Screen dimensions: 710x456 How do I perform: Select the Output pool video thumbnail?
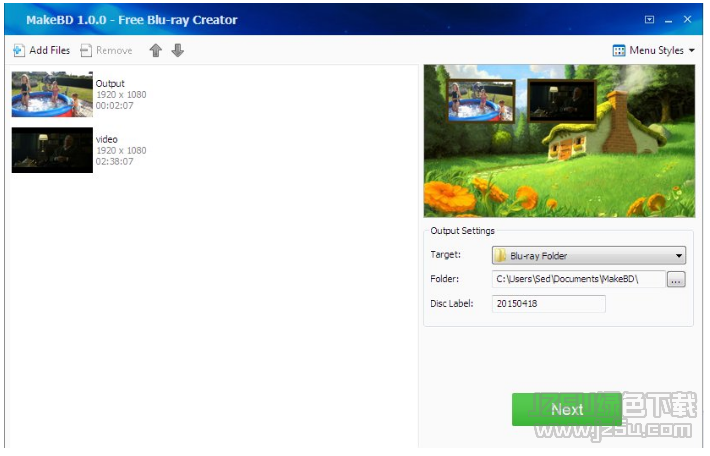52,94
